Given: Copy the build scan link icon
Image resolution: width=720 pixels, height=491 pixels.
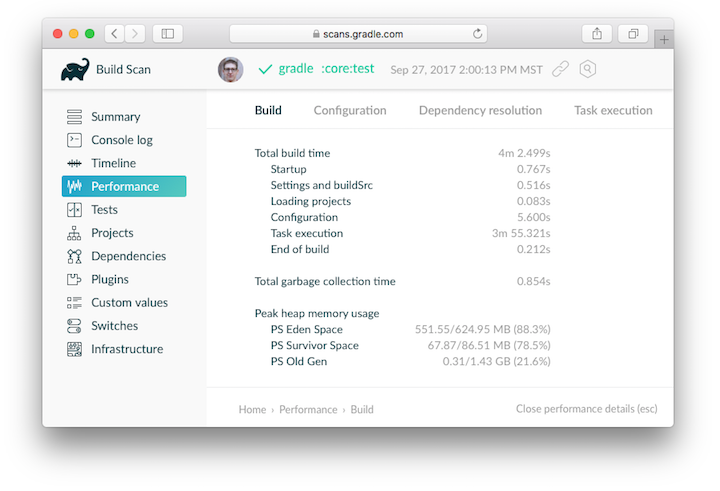Looking at the screenshot, I should tap(560, 69).
